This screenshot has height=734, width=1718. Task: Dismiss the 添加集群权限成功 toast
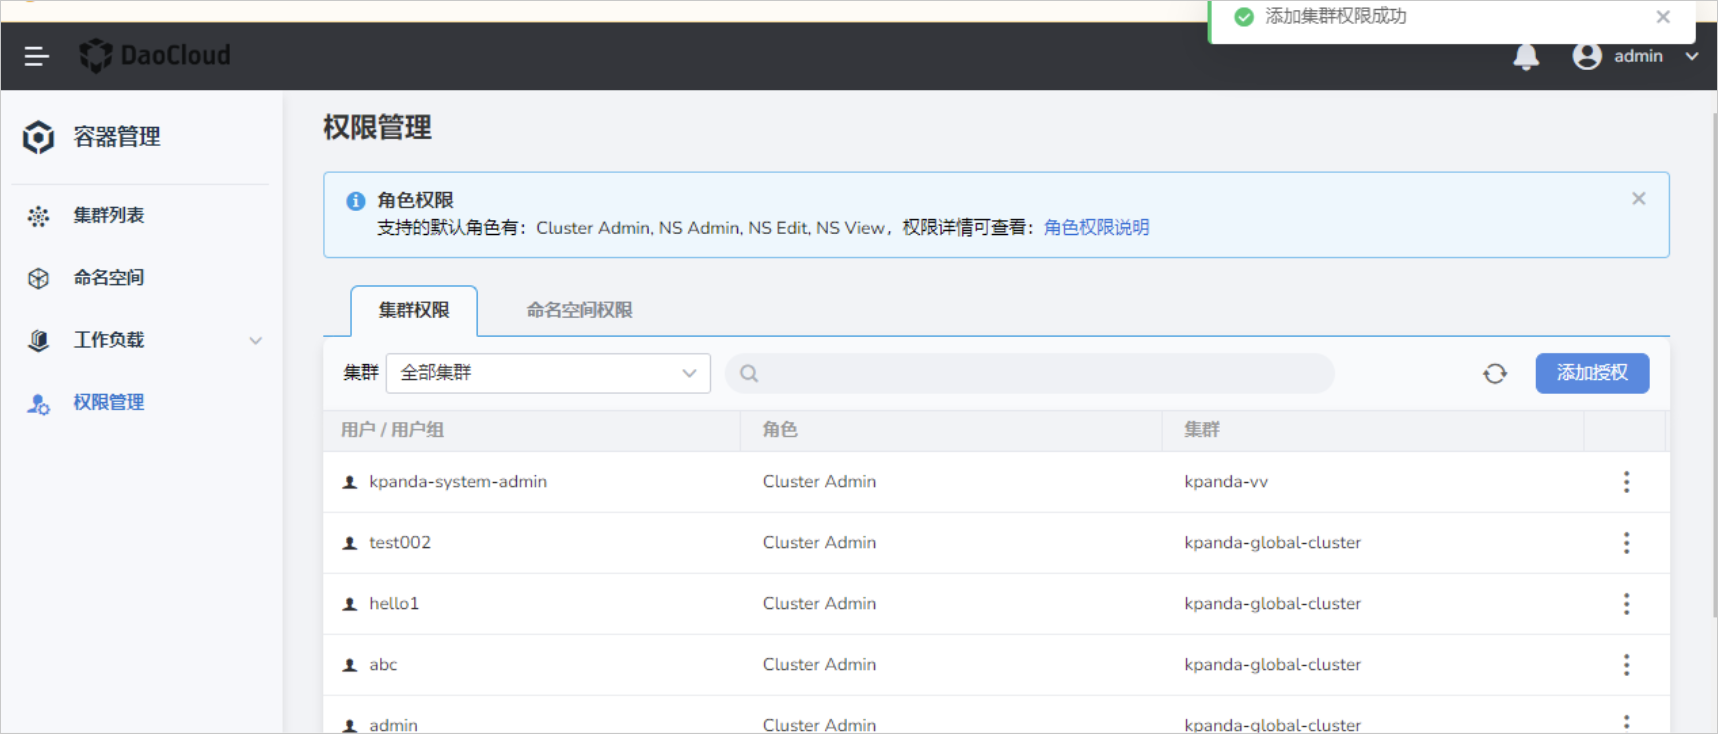point(1663,16)
